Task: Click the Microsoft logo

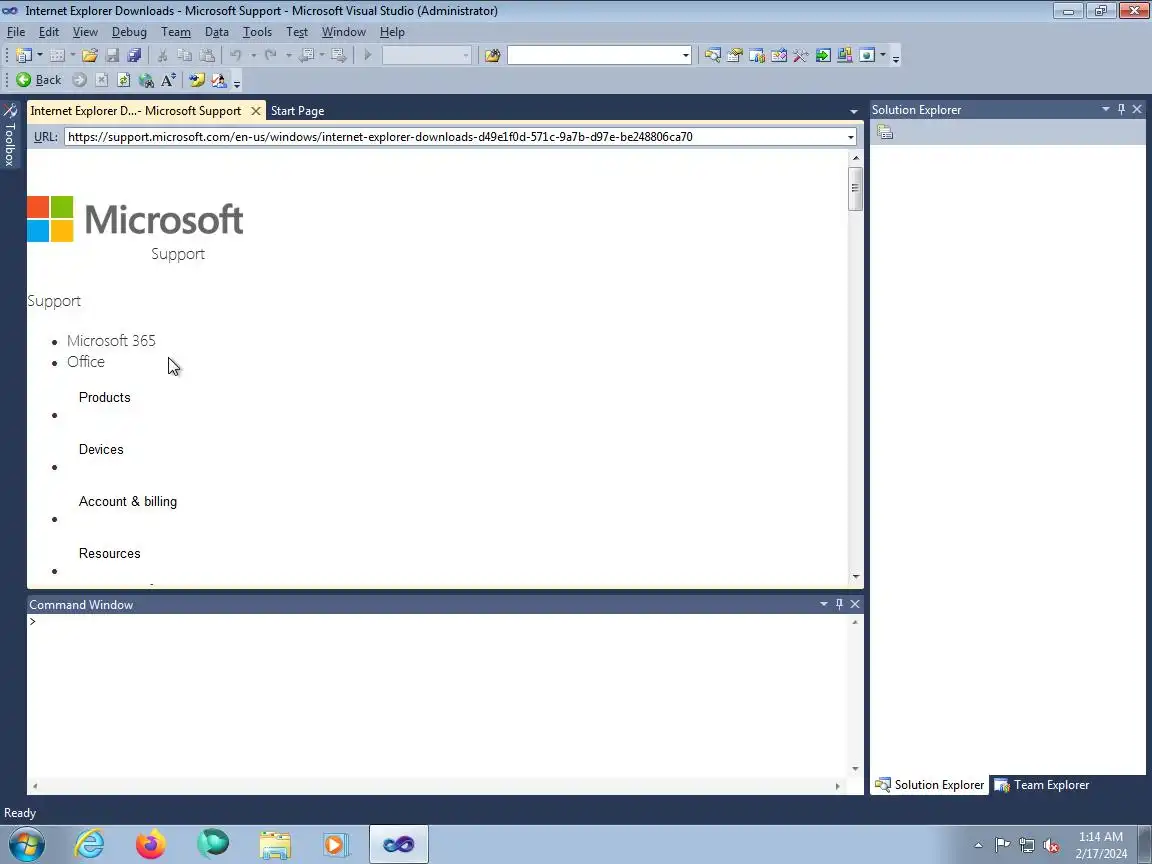Action: tap(135, 219)
